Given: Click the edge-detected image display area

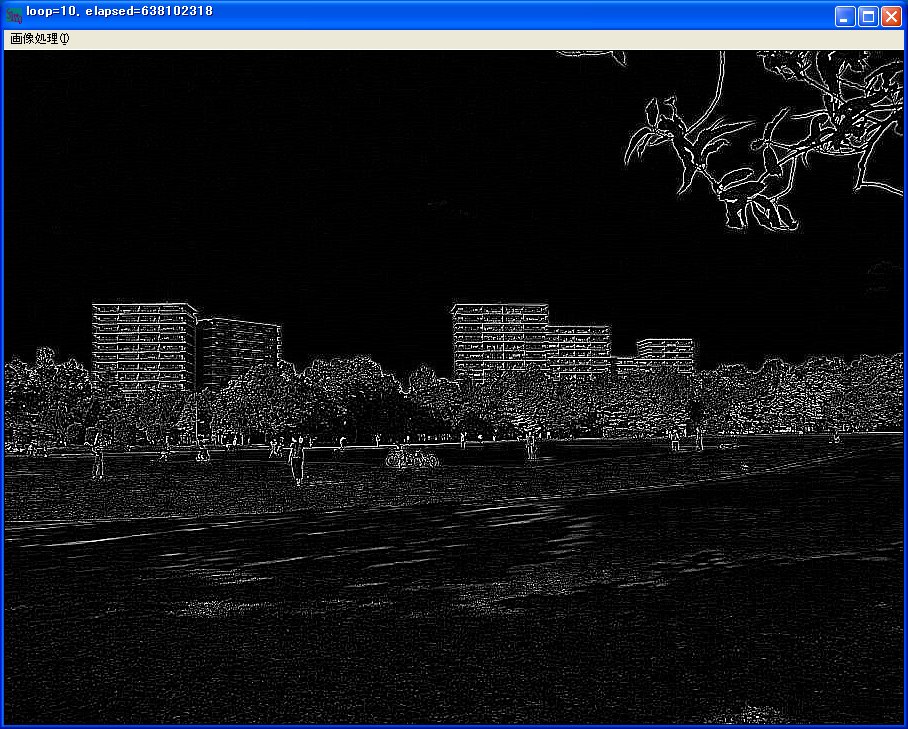Looking at the screenshot, I should tap(453, 387).
